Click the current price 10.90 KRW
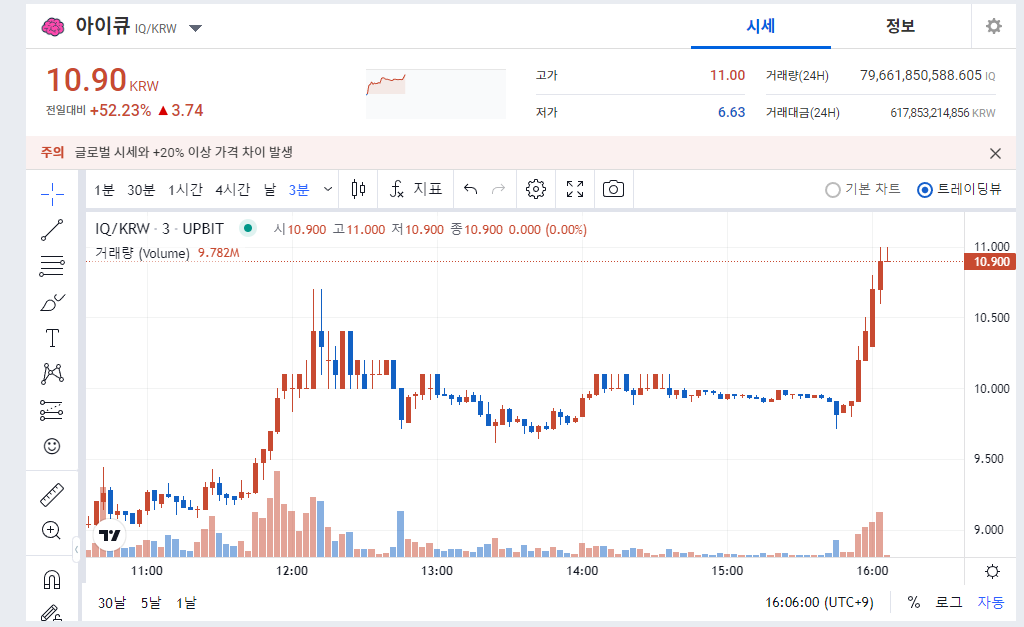 [103, 80]
